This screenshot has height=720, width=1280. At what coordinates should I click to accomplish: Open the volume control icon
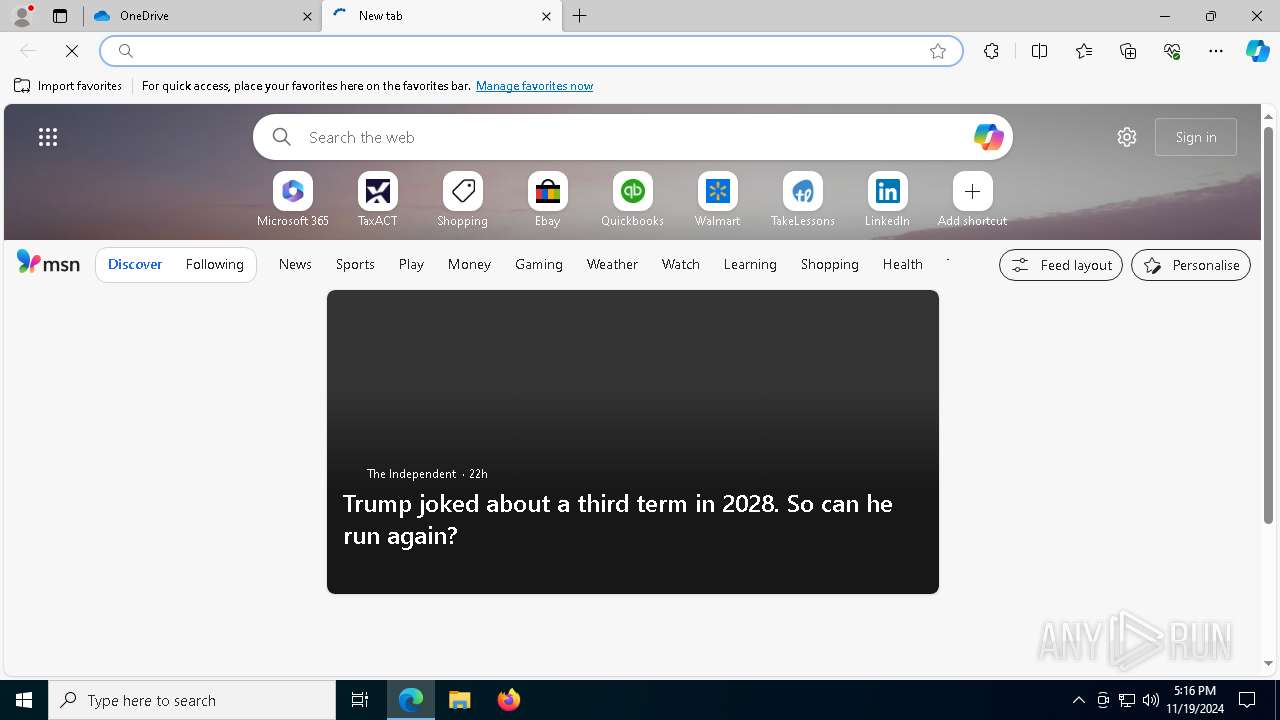click(1151, 700)
